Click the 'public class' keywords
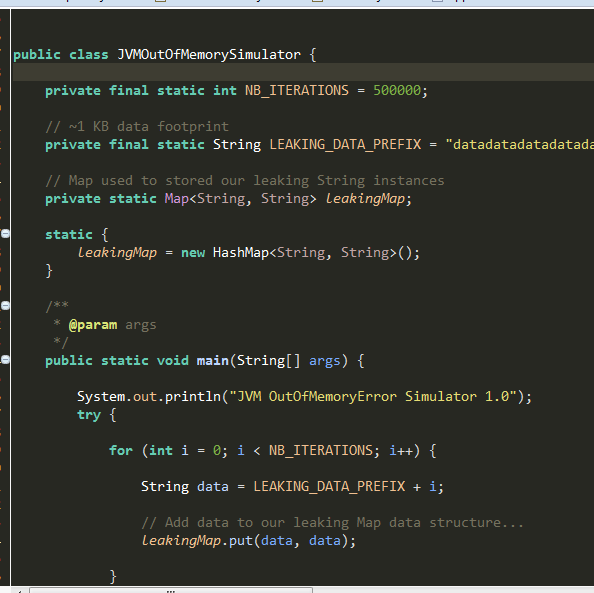Image resolution: width=594 pixels, height=593 pixels. 61,55
